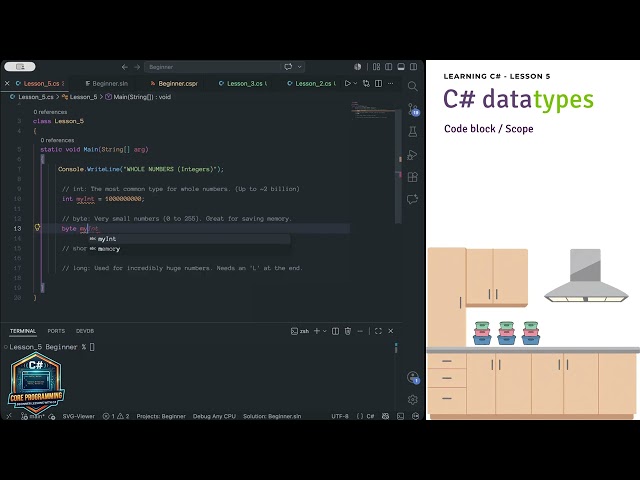
Task: Select the memory autocomplete suggestion
Action: 189,249
